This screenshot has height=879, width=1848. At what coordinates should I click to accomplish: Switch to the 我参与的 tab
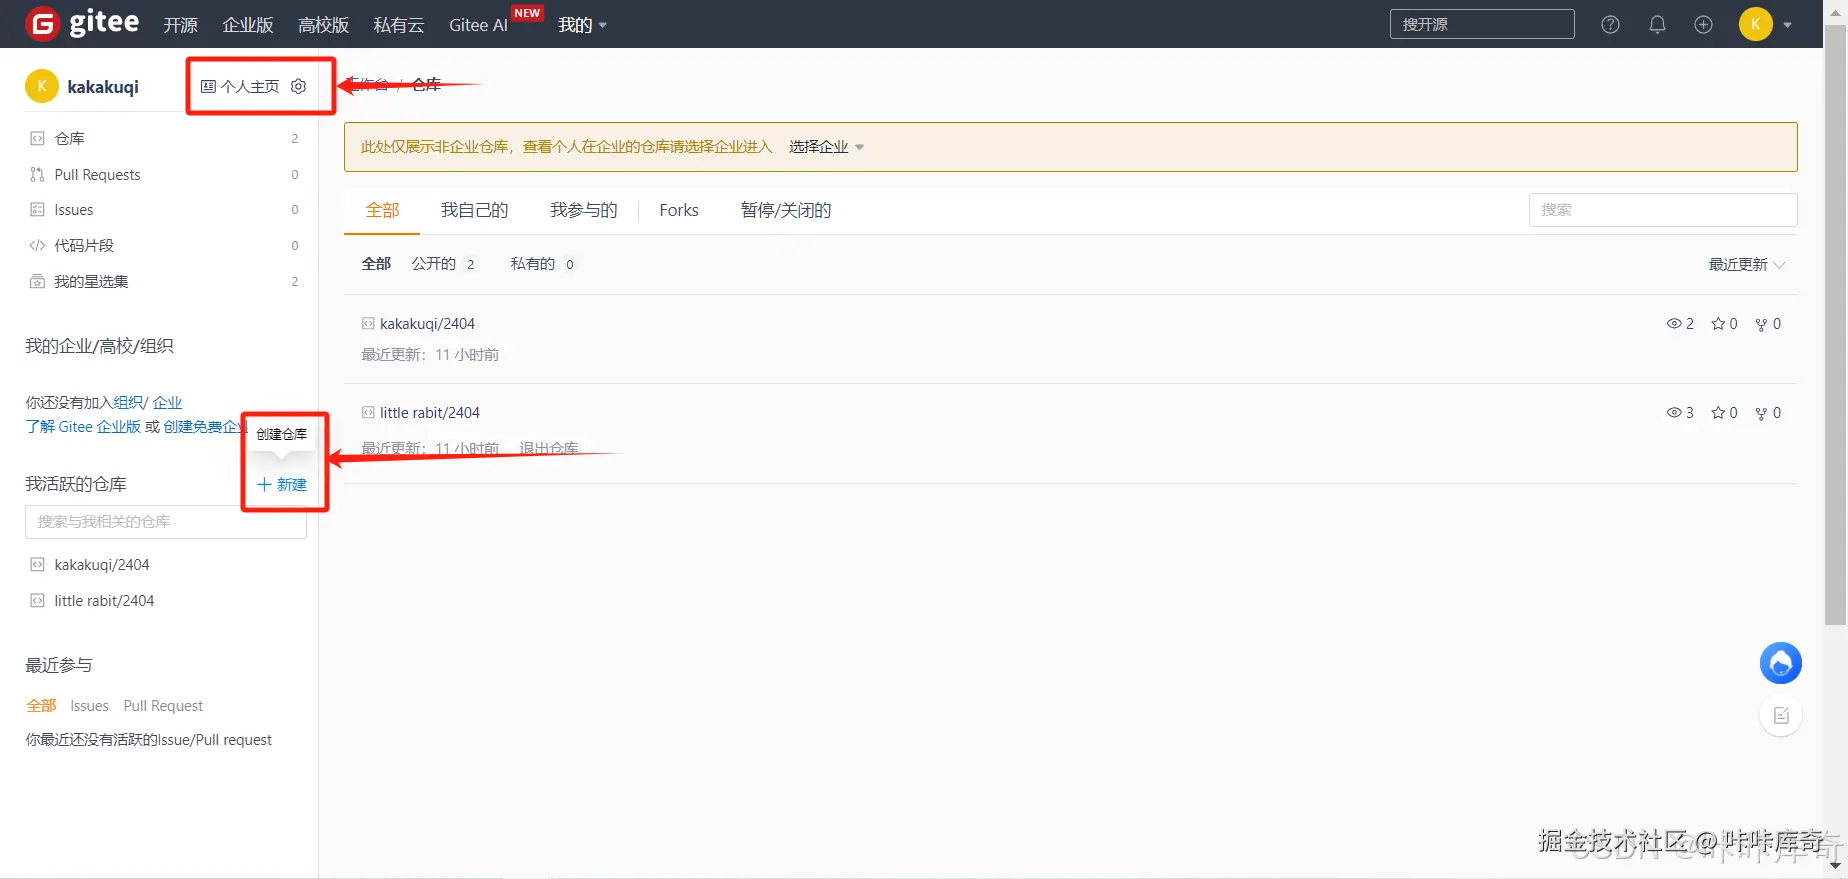(x=584, y=210)
